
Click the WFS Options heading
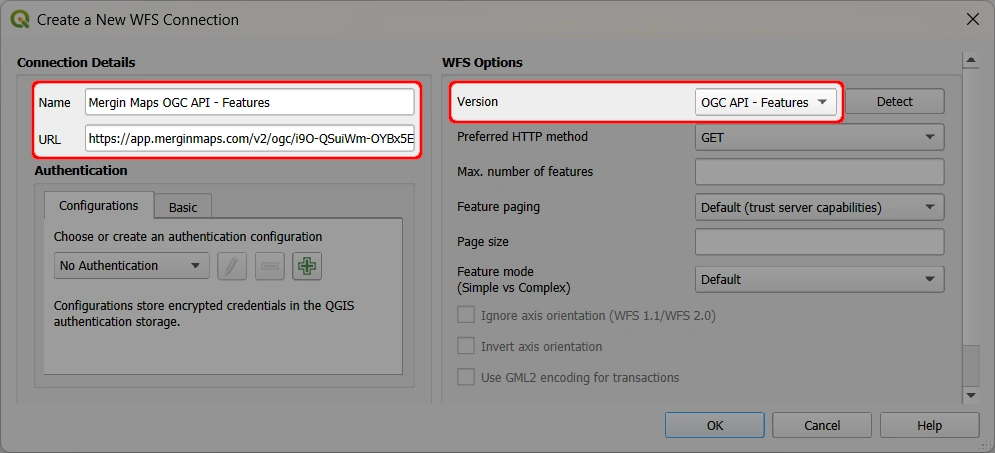[x=482, y=62]
